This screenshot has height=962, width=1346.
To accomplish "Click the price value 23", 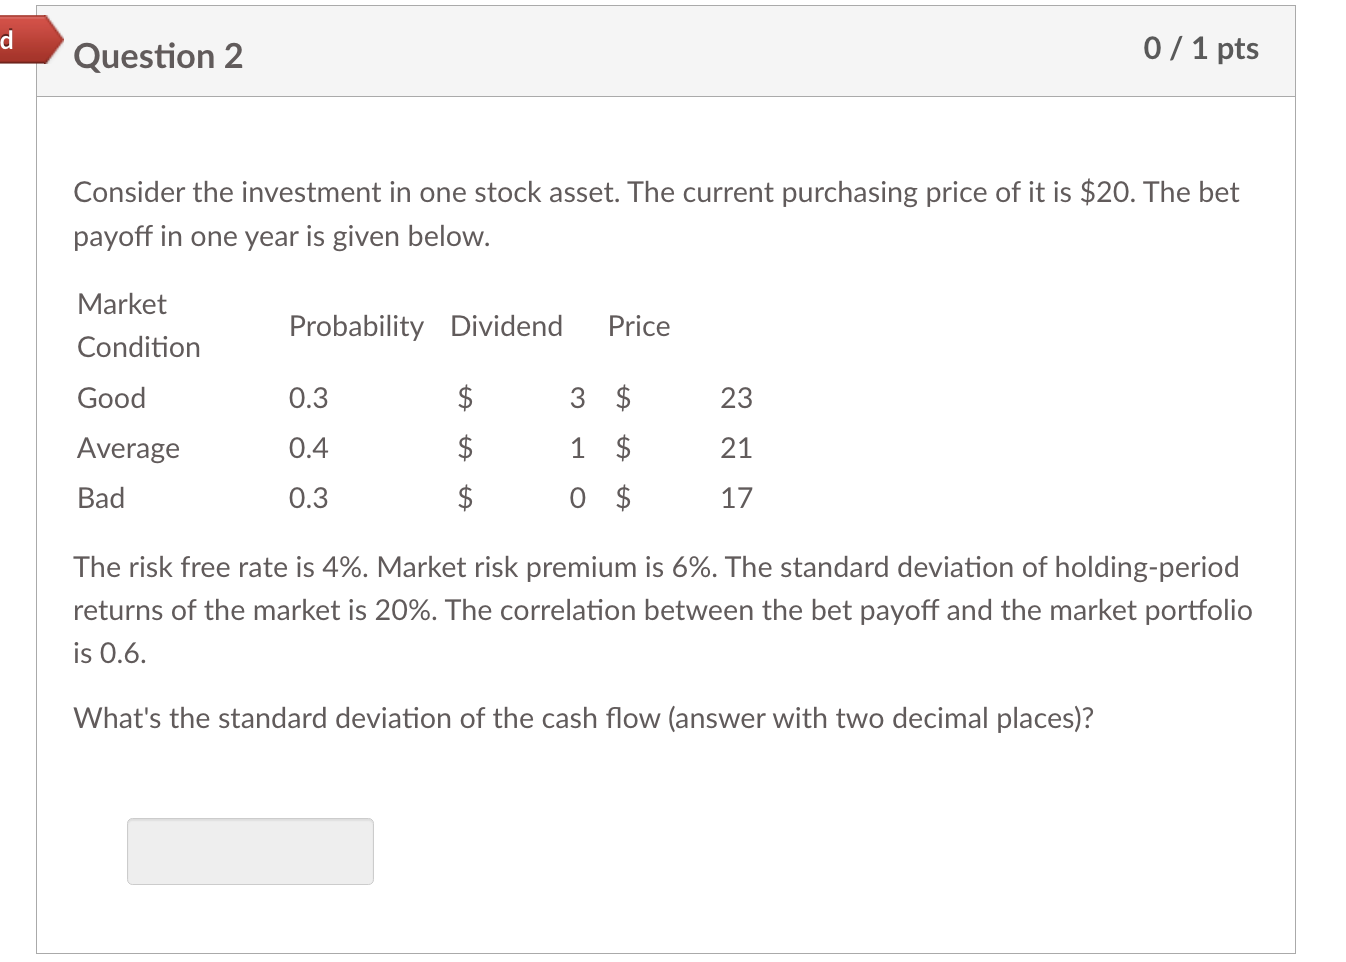I will 736,398.
